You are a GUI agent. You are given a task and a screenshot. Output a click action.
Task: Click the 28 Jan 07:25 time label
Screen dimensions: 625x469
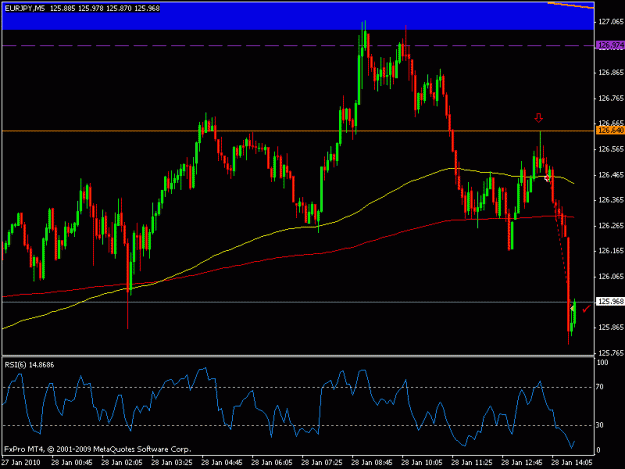pos(322,462)
